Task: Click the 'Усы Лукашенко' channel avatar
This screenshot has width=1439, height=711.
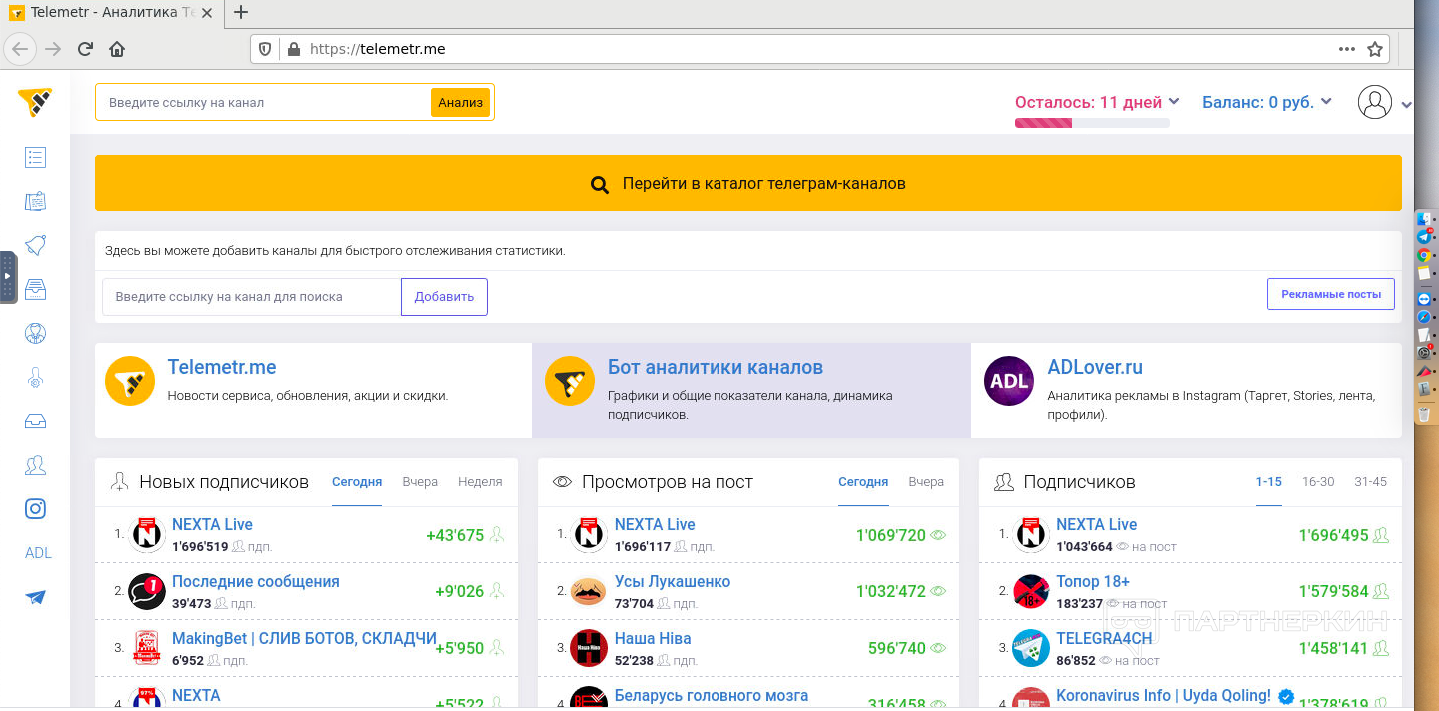Action: point(588,591)
